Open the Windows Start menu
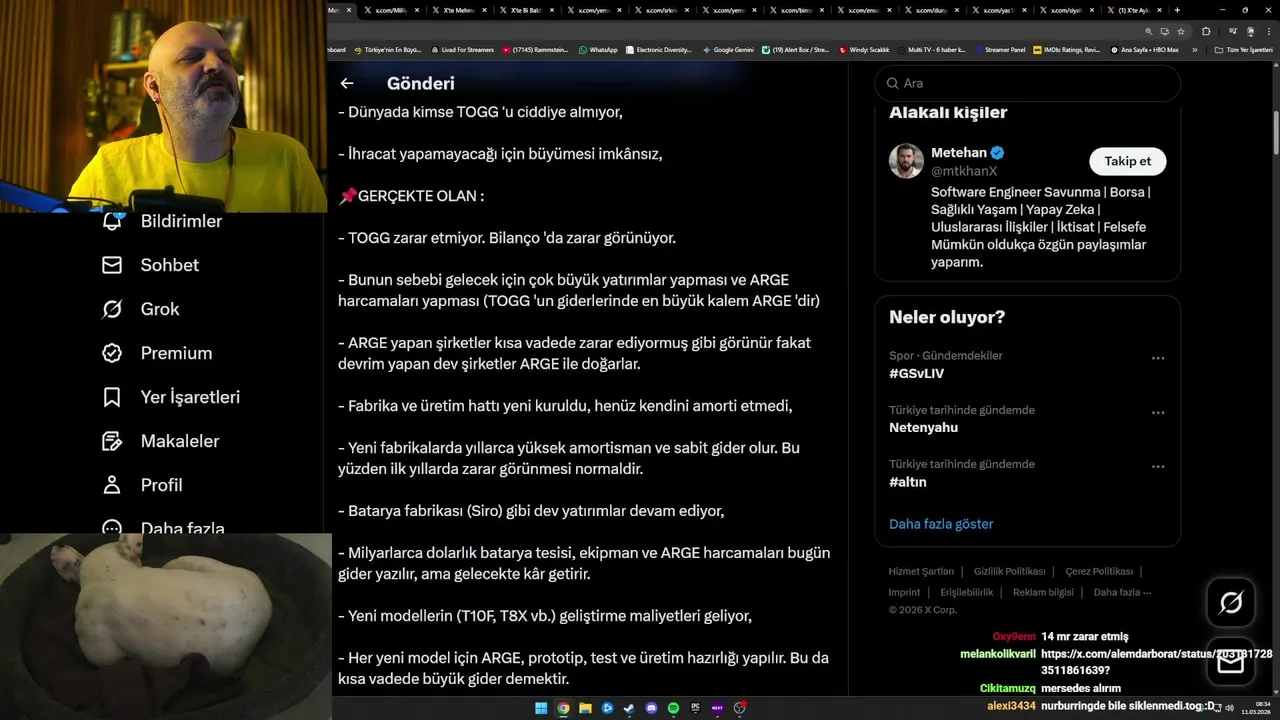The image size is (1280, 720). tap(541, 708)
